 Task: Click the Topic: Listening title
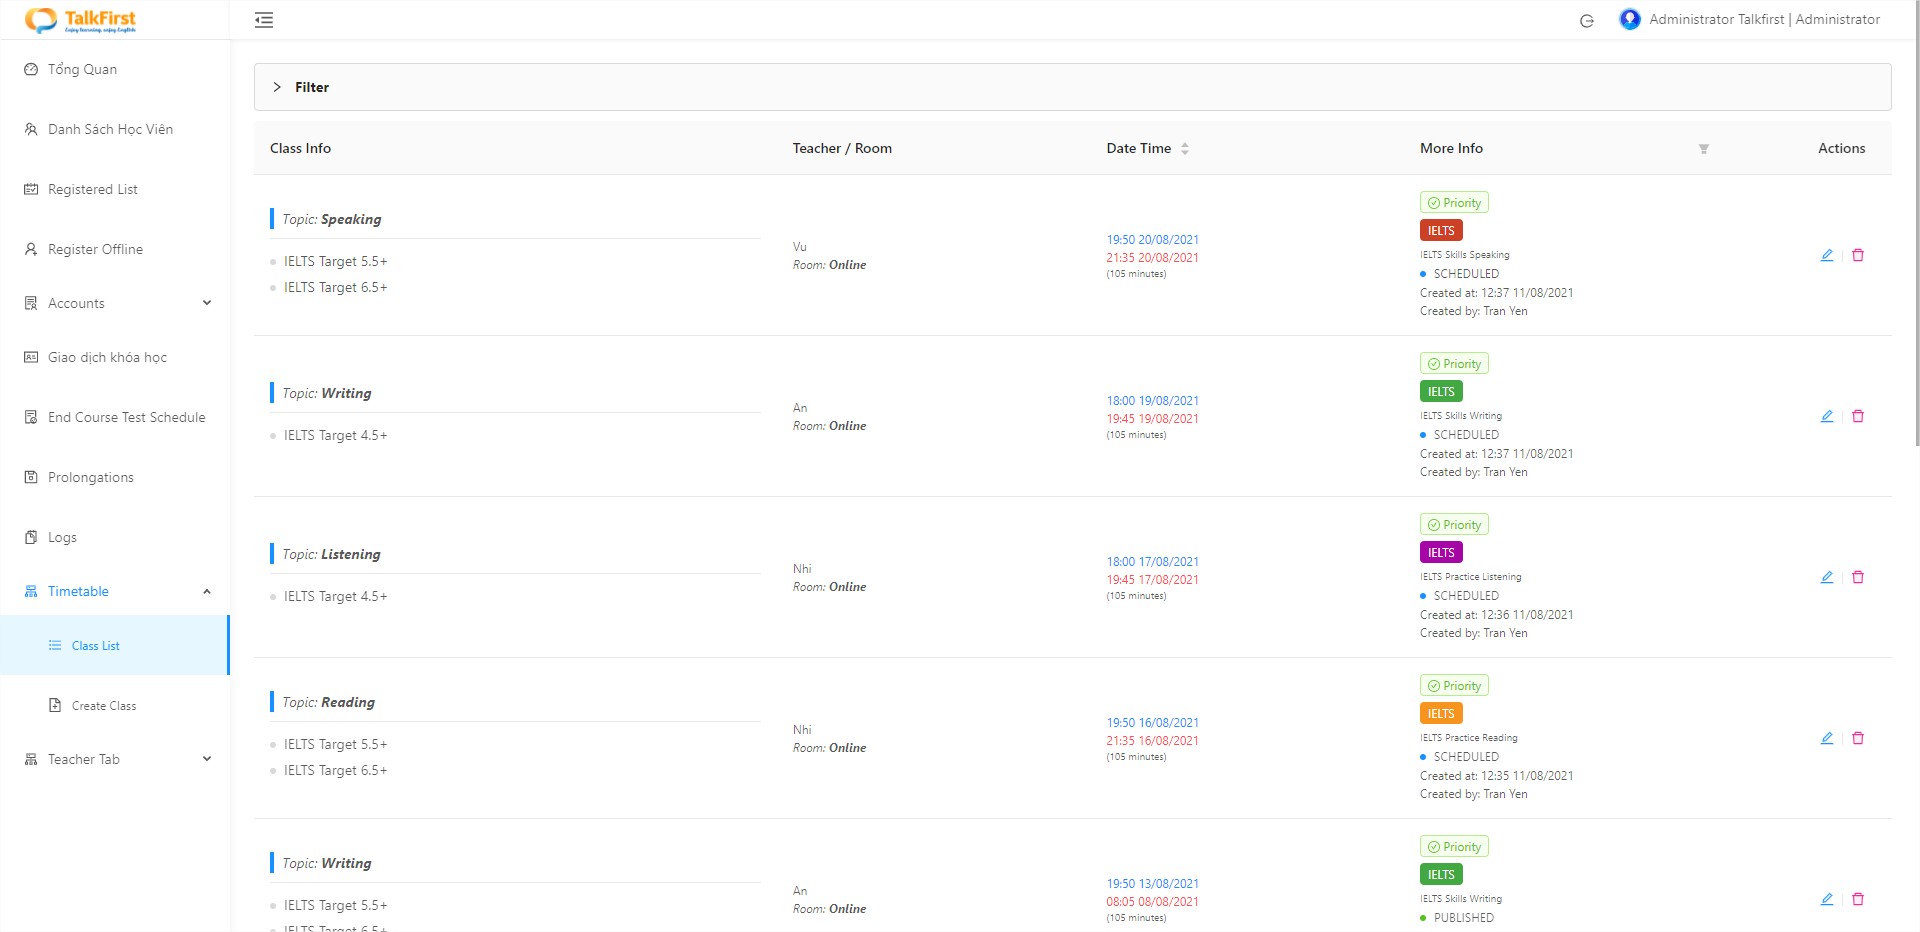click(x=331, y=554)
